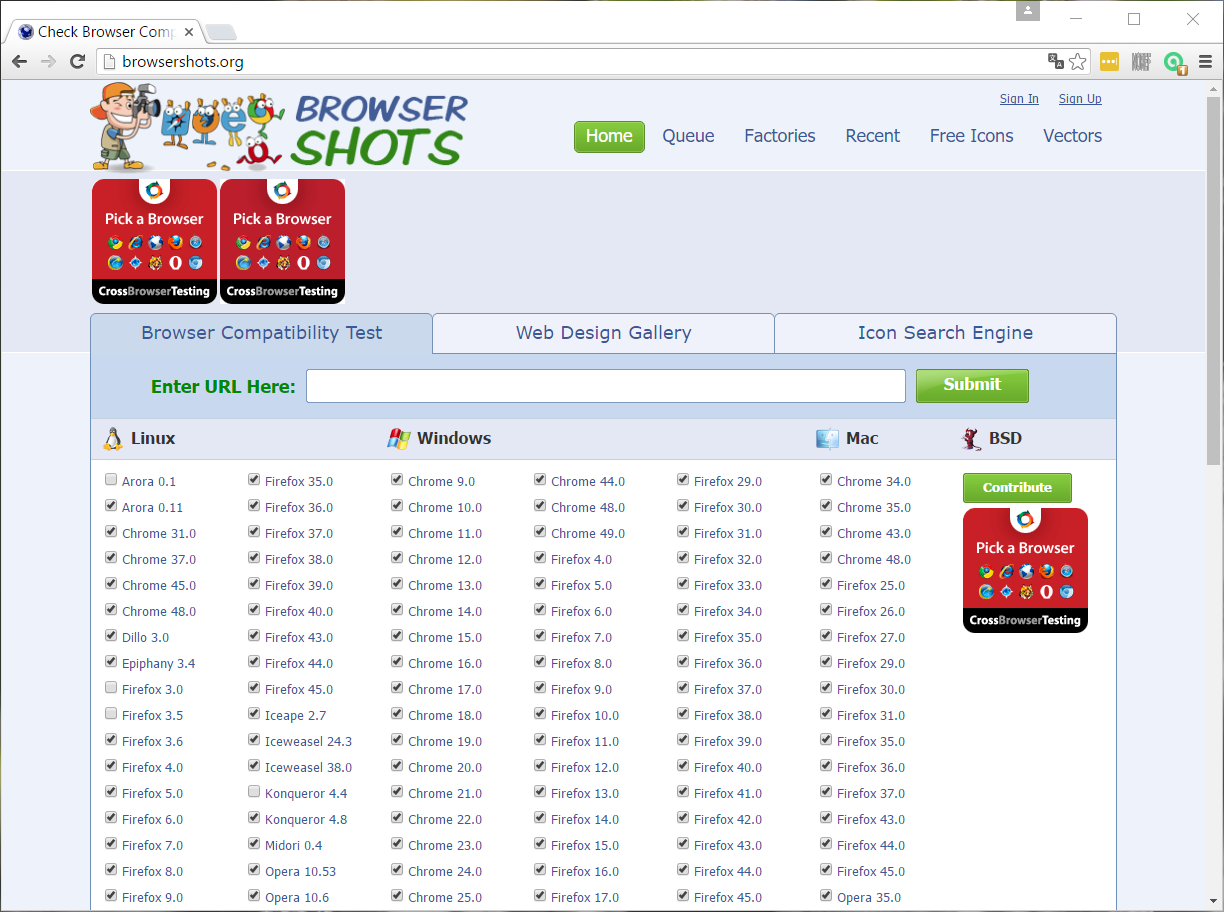Image resolution: width=1224 pixels, height=912 pixels.
Task: Click the BSD heading text
Action: point(1005,438)
